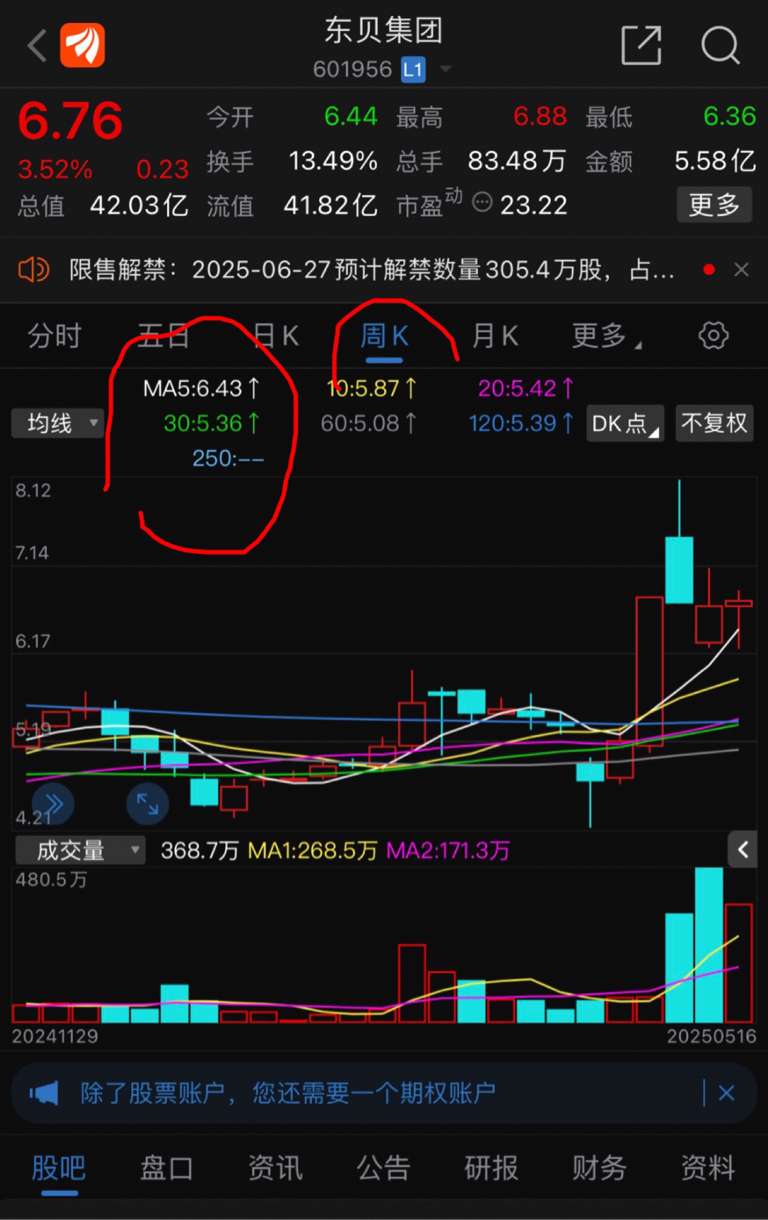Toggle the DK点 signal option
This screenshot has height=1220, width=768.
(x=626, y=423)
